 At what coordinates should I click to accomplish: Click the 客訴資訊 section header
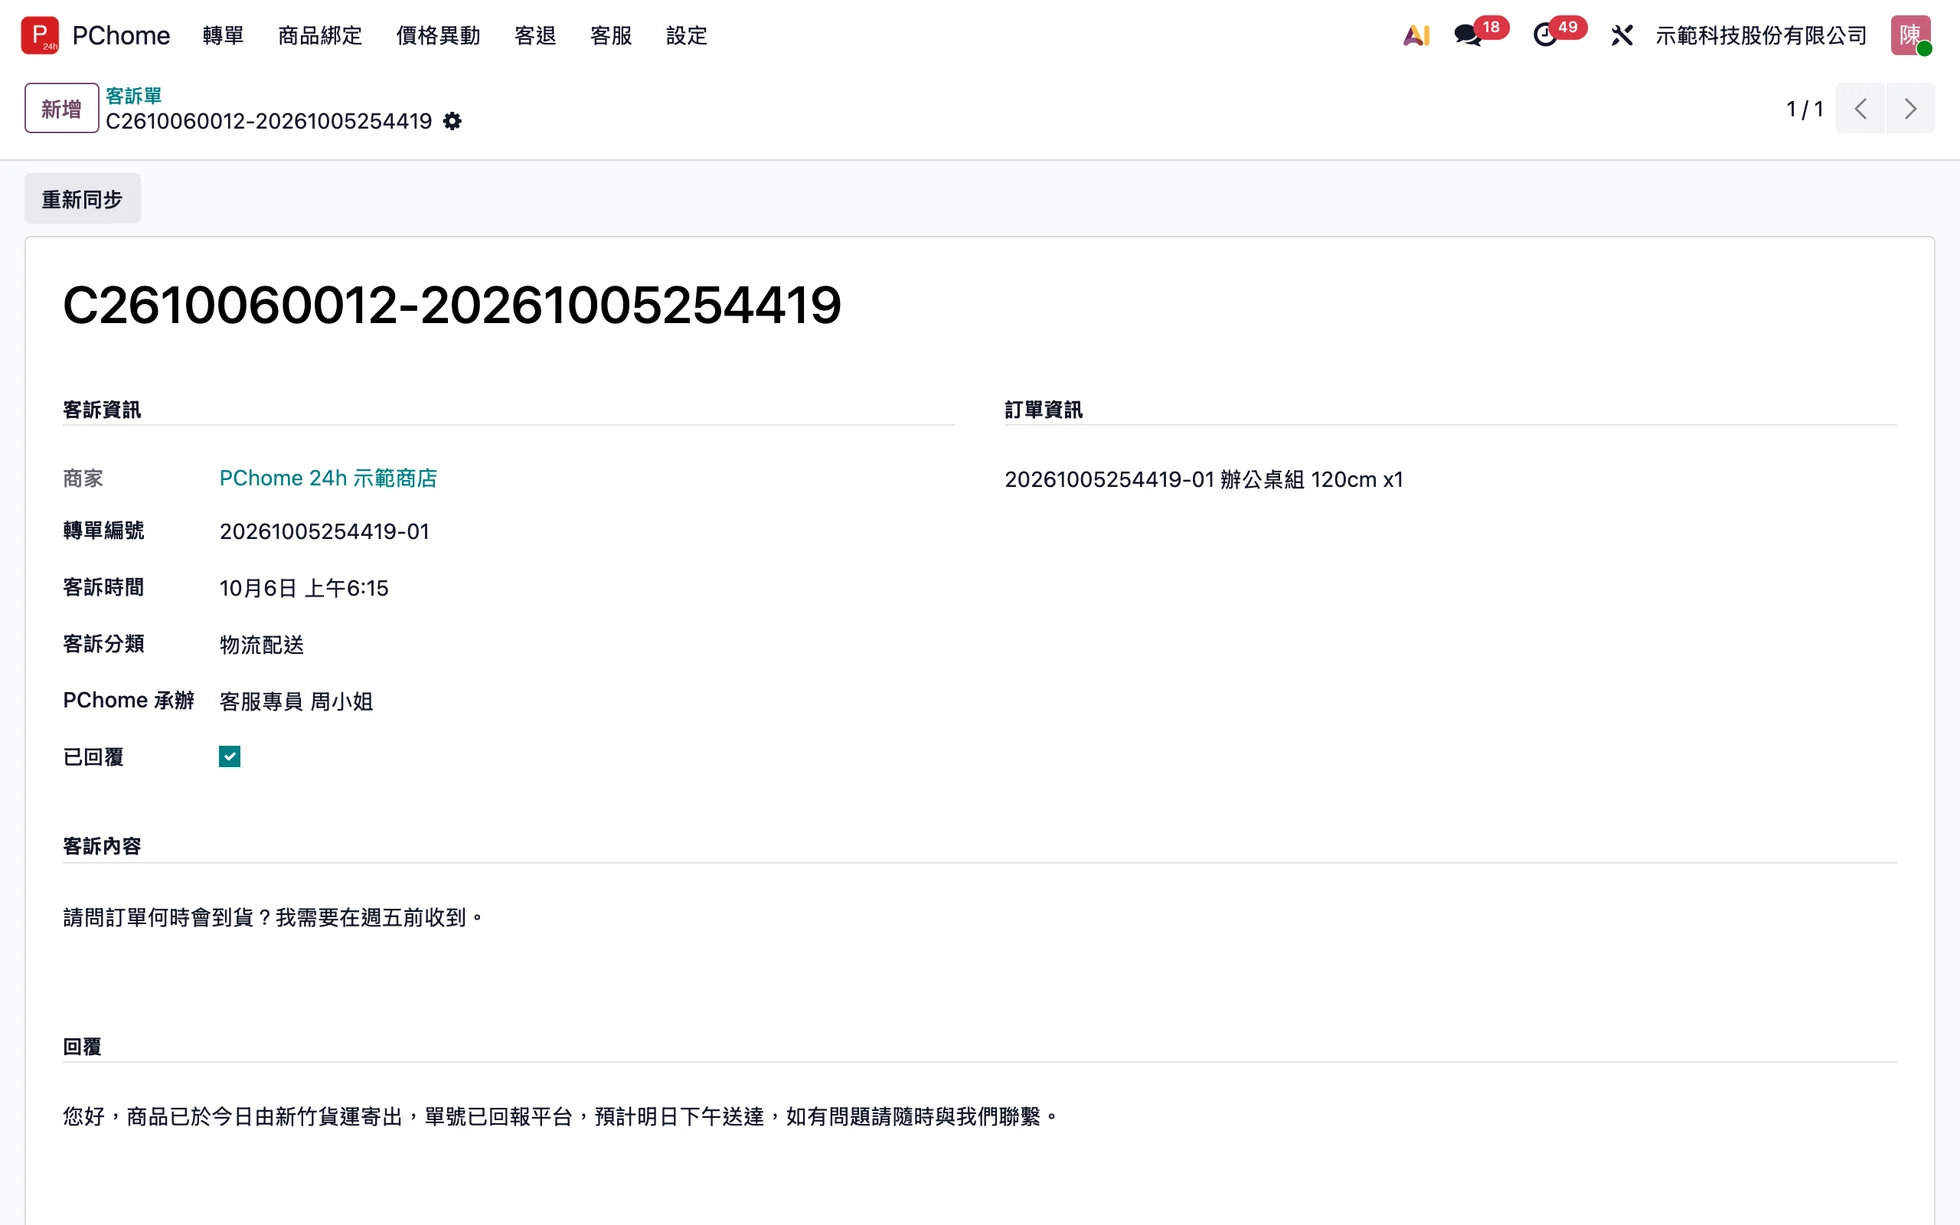[x=102, y=409]
